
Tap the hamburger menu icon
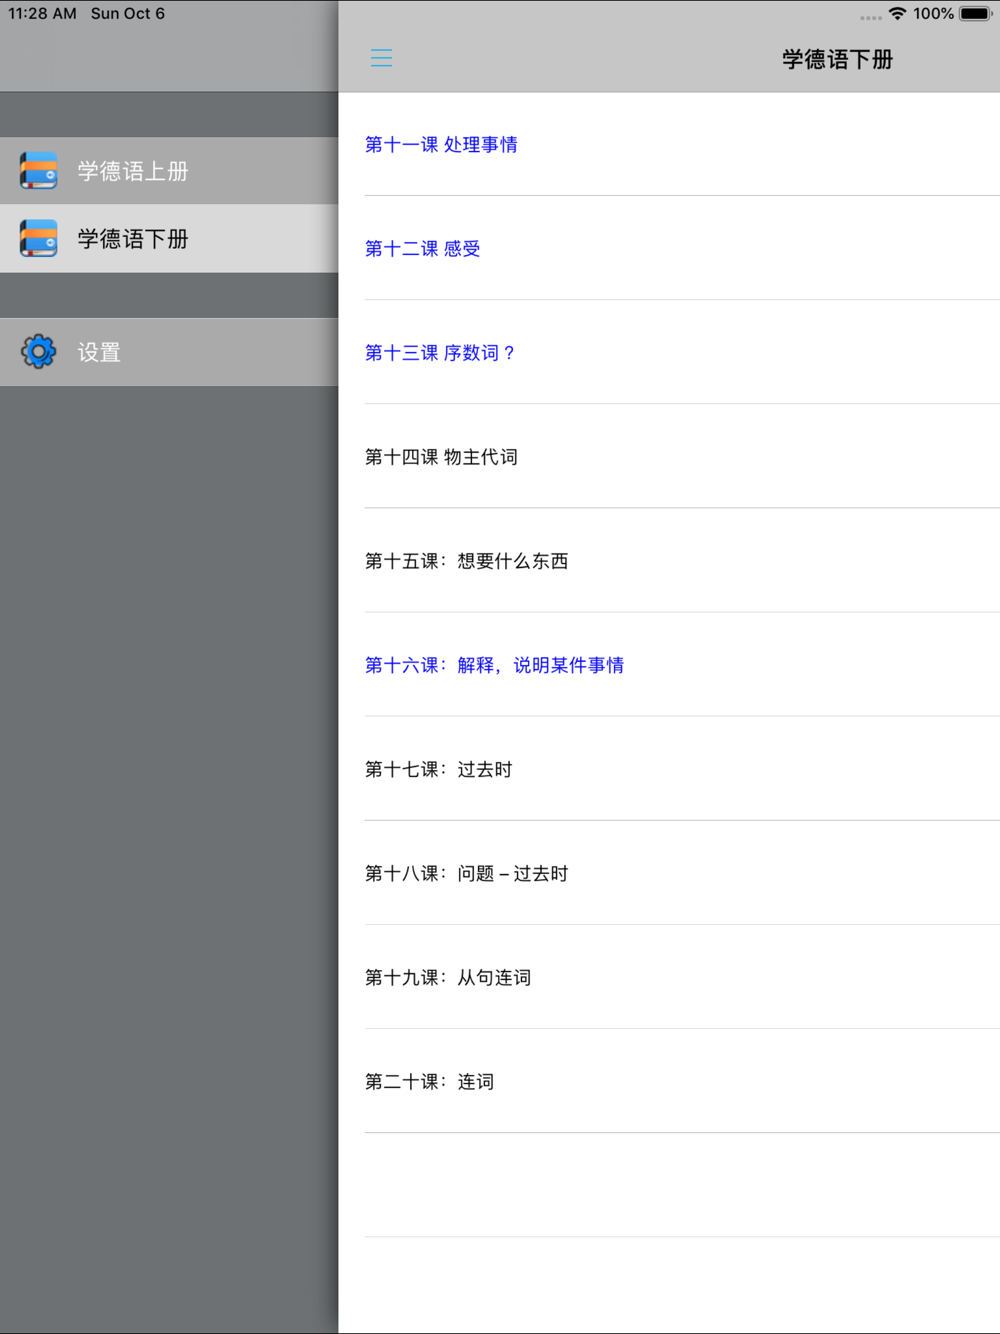pyautogui.click(x=381, y=58)
